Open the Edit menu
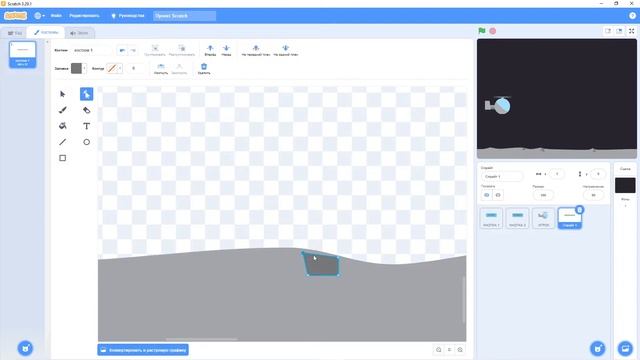The width and height of the screenshot is (640, 360). click(84, 16)
